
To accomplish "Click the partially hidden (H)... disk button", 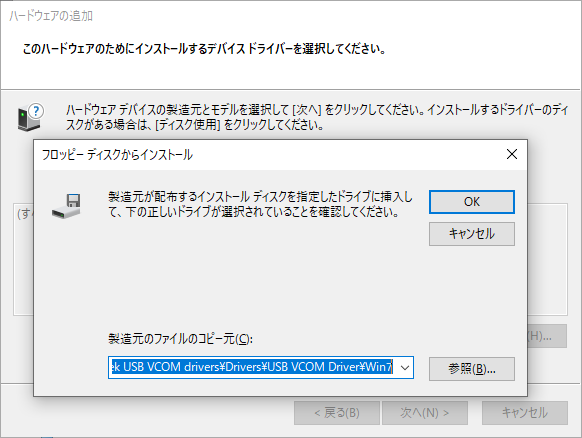I will click(547, 336).
